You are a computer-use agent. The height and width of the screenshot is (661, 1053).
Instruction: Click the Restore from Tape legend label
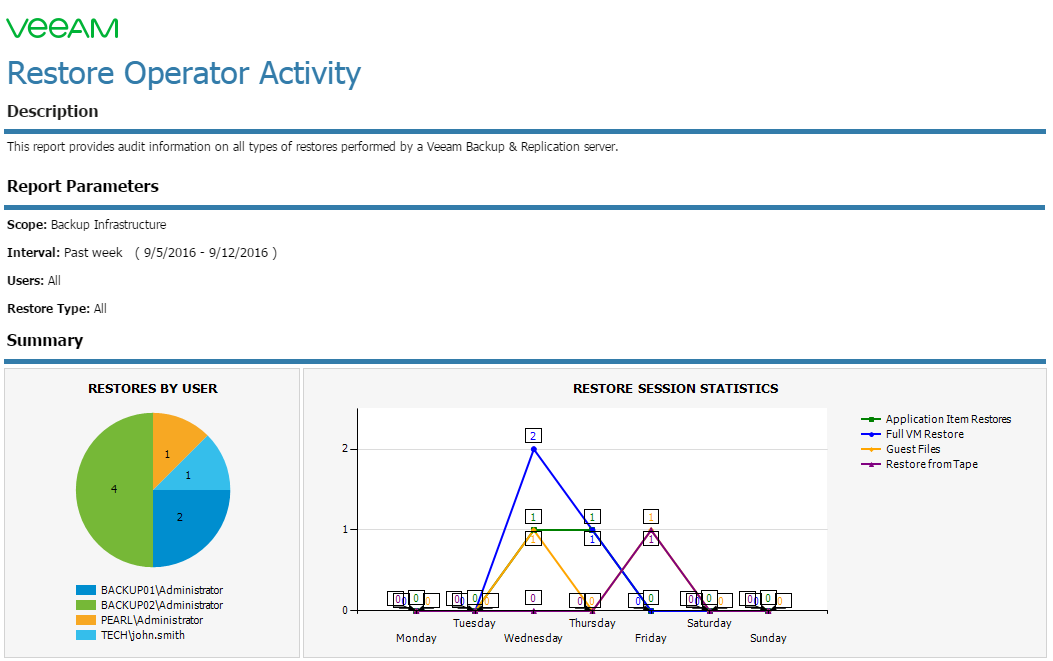tap(931, 464)
